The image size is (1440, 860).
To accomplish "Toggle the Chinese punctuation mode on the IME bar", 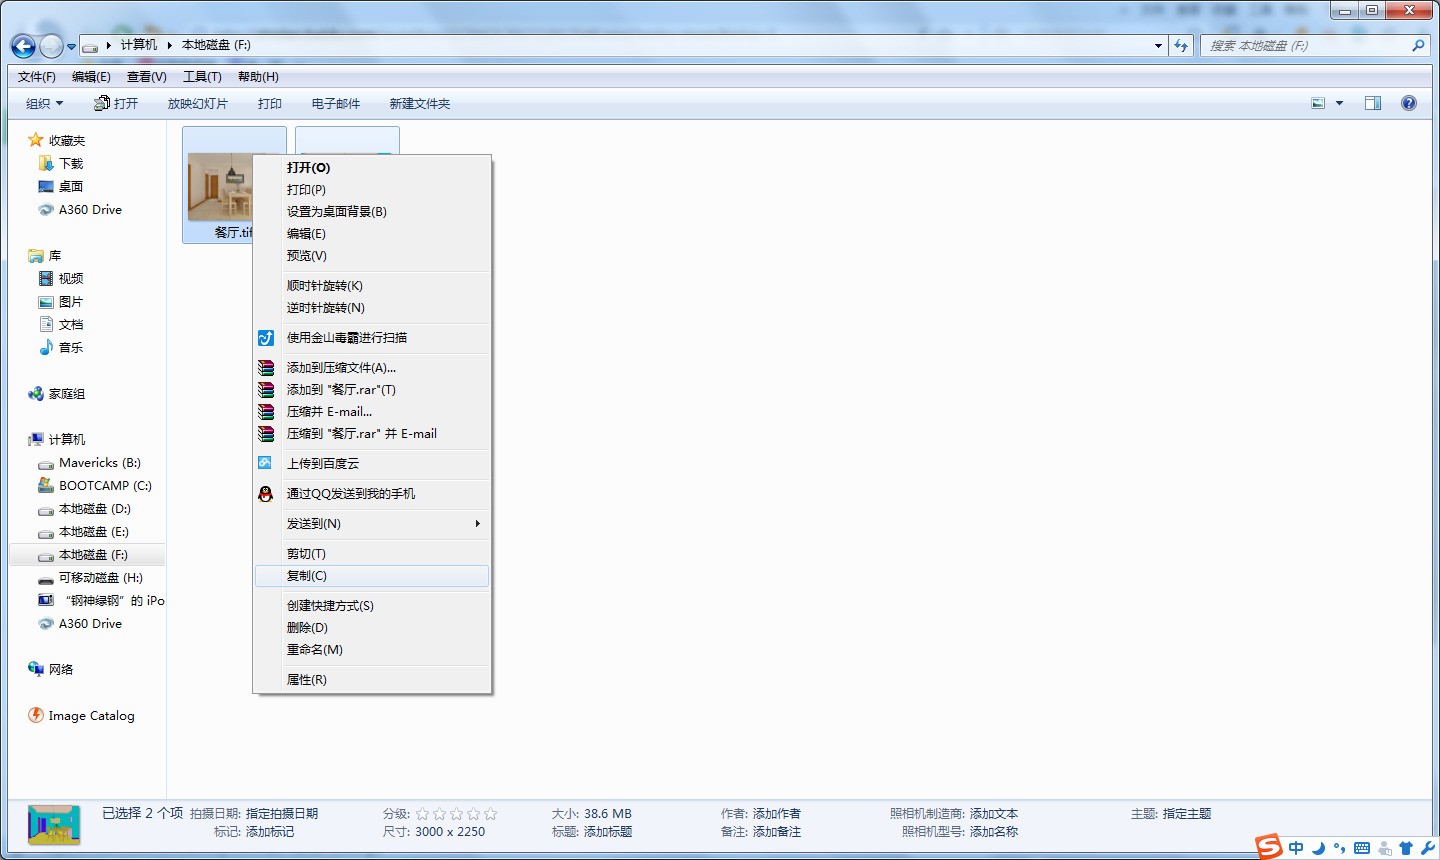I will [x=1340, y=849].
